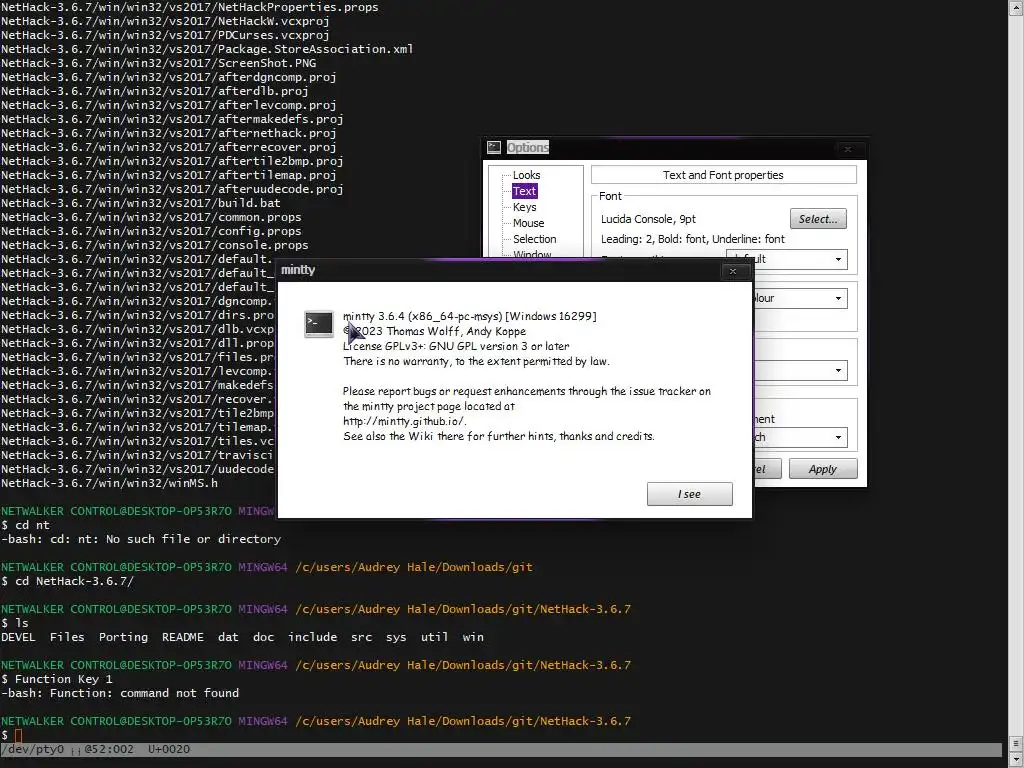Click 'Porting' in the ls output

coord(123,637)
